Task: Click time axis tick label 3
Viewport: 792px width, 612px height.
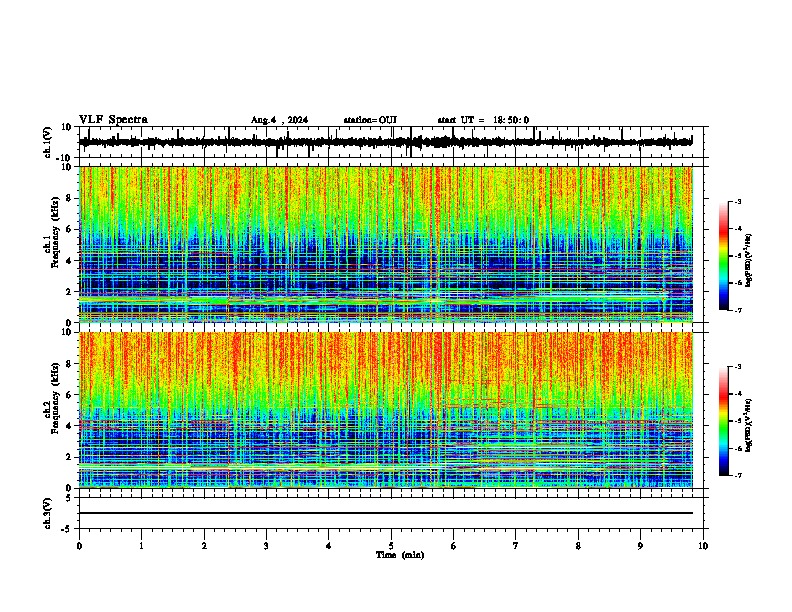Action: 266,546
